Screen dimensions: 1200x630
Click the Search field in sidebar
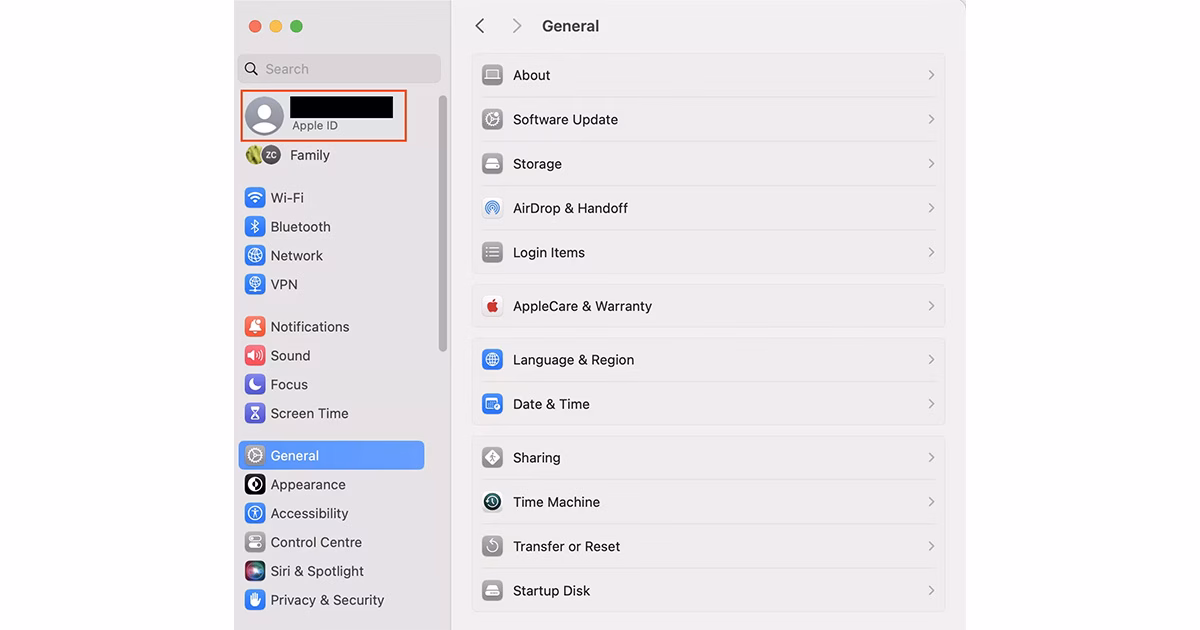point(340,69)
